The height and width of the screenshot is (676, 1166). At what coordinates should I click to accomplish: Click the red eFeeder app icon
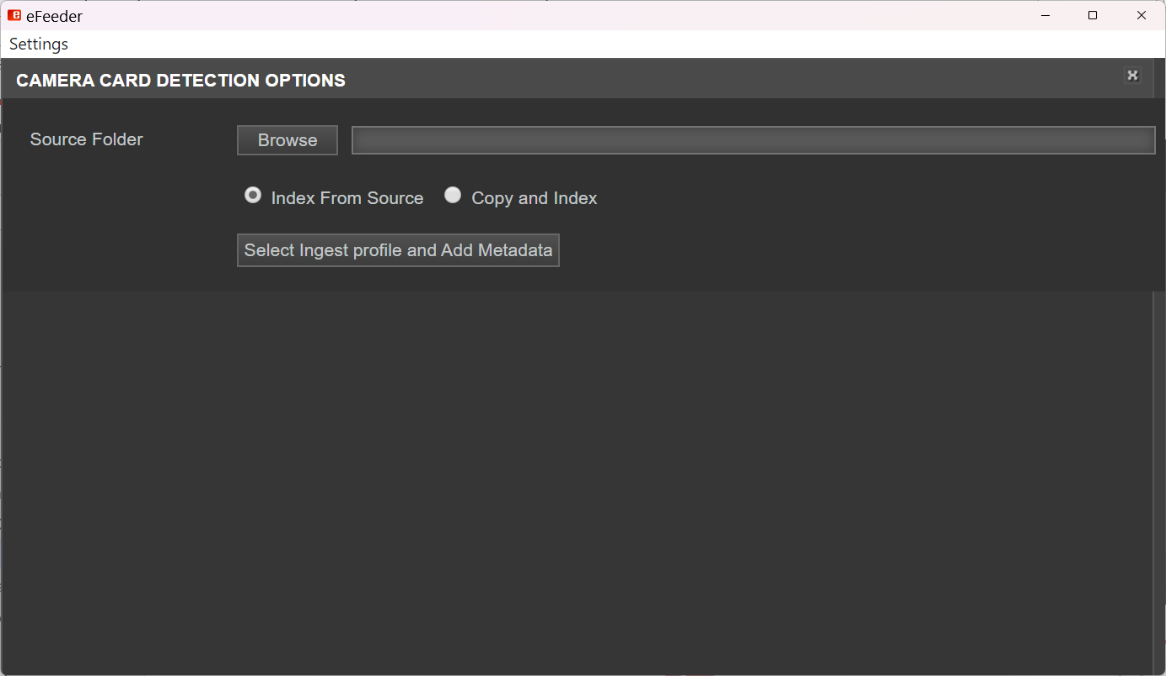[14, 16]
